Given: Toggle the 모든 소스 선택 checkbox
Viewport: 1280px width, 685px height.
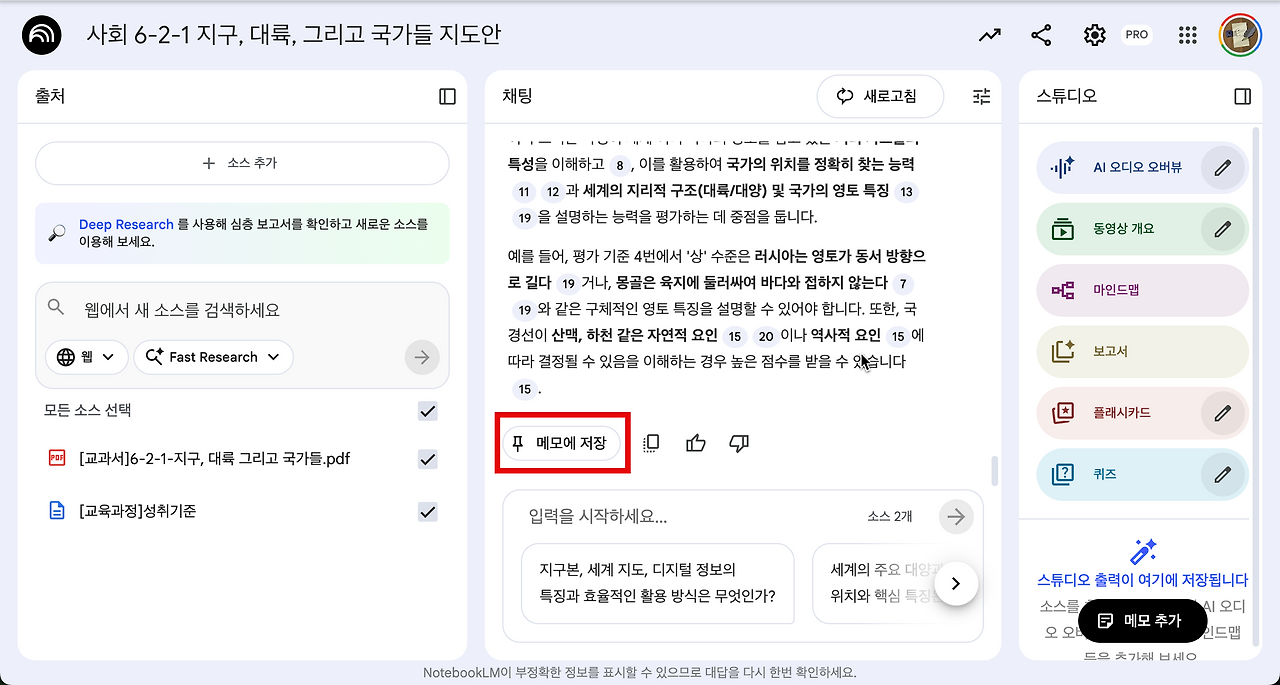Looking at the screenshot, I should tap(428, 411).
